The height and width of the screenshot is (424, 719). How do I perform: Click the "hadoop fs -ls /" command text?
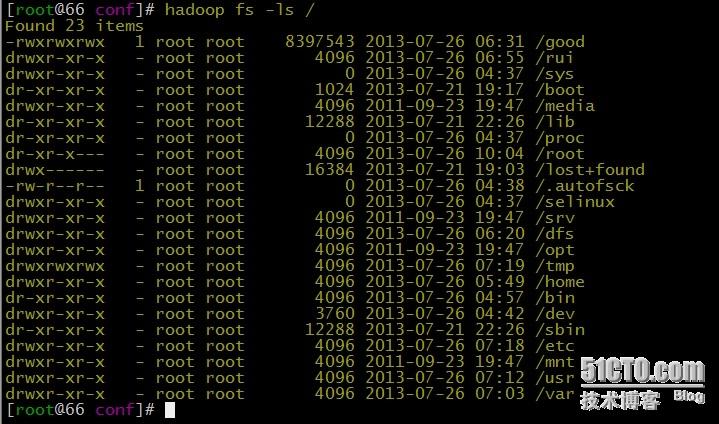[242, 10]
